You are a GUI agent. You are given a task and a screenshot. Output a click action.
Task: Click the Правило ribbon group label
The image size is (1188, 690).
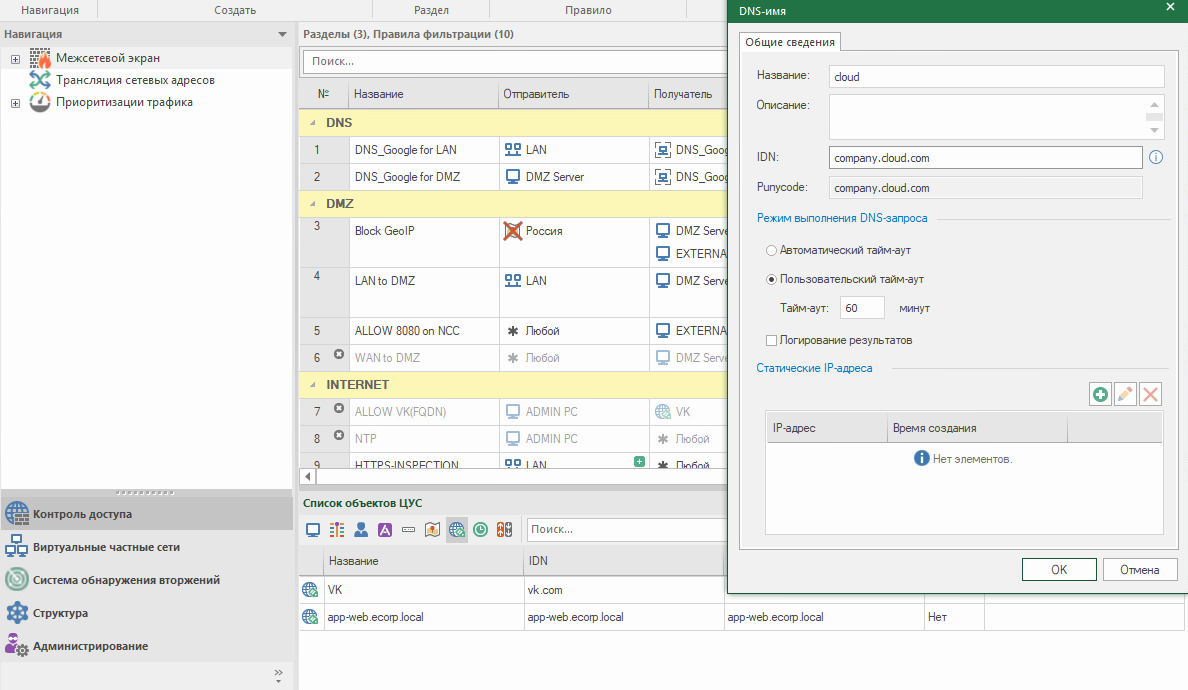click(588, 10)
